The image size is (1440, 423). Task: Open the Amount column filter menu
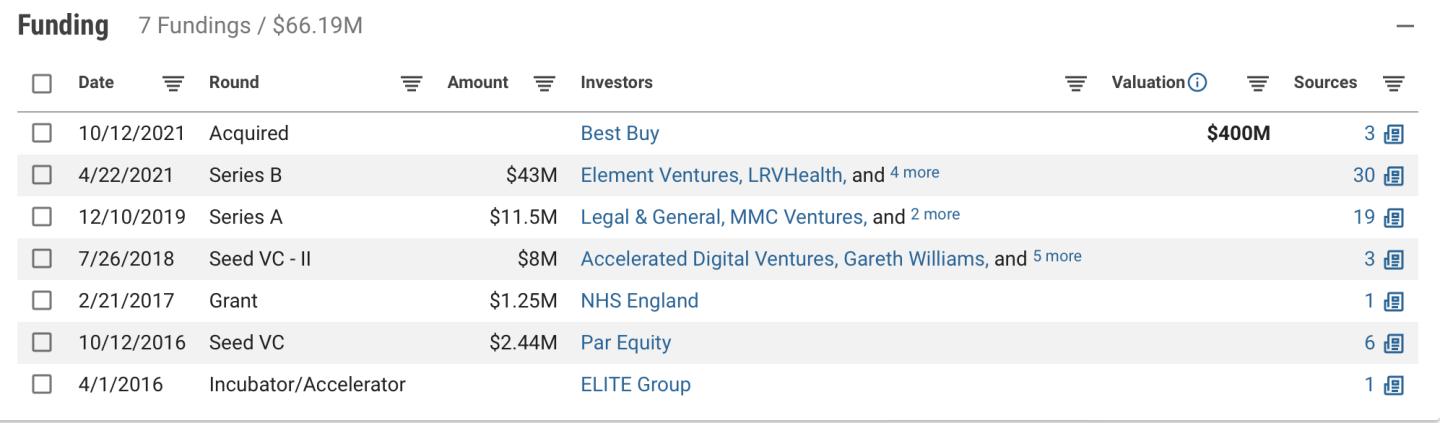click(544, 84)
